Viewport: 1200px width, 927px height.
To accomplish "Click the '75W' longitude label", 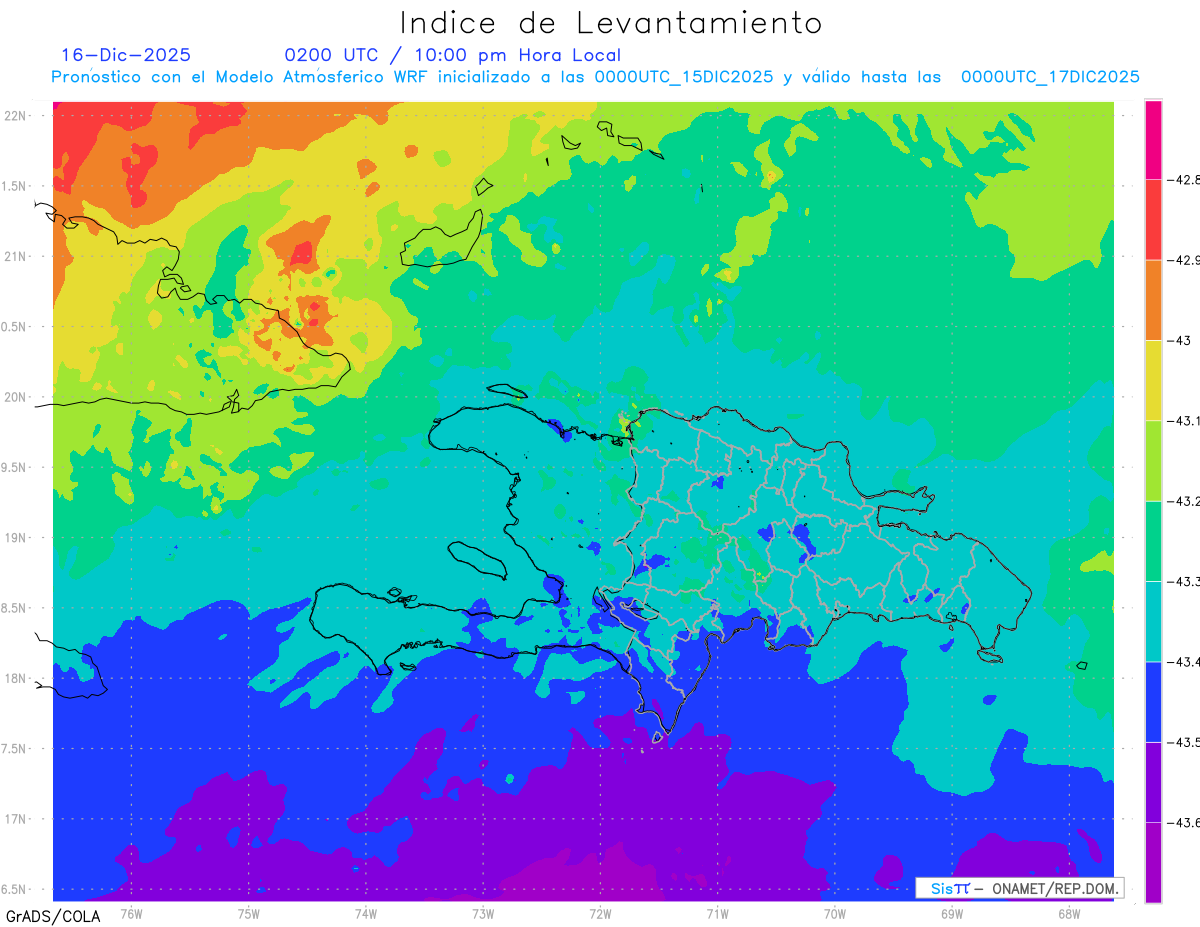I will click(249, 914).
